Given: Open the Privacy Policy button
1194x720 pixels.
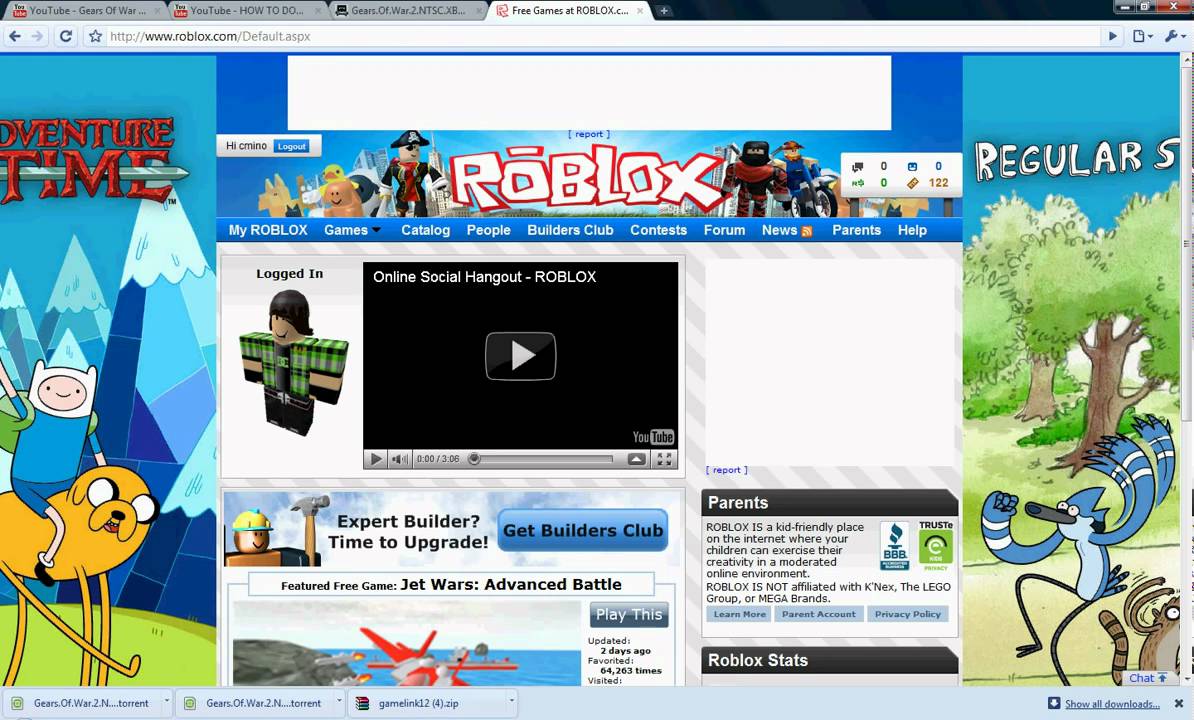Looking at the screenshot, I should pyautogui.click(x=908, y=614).
